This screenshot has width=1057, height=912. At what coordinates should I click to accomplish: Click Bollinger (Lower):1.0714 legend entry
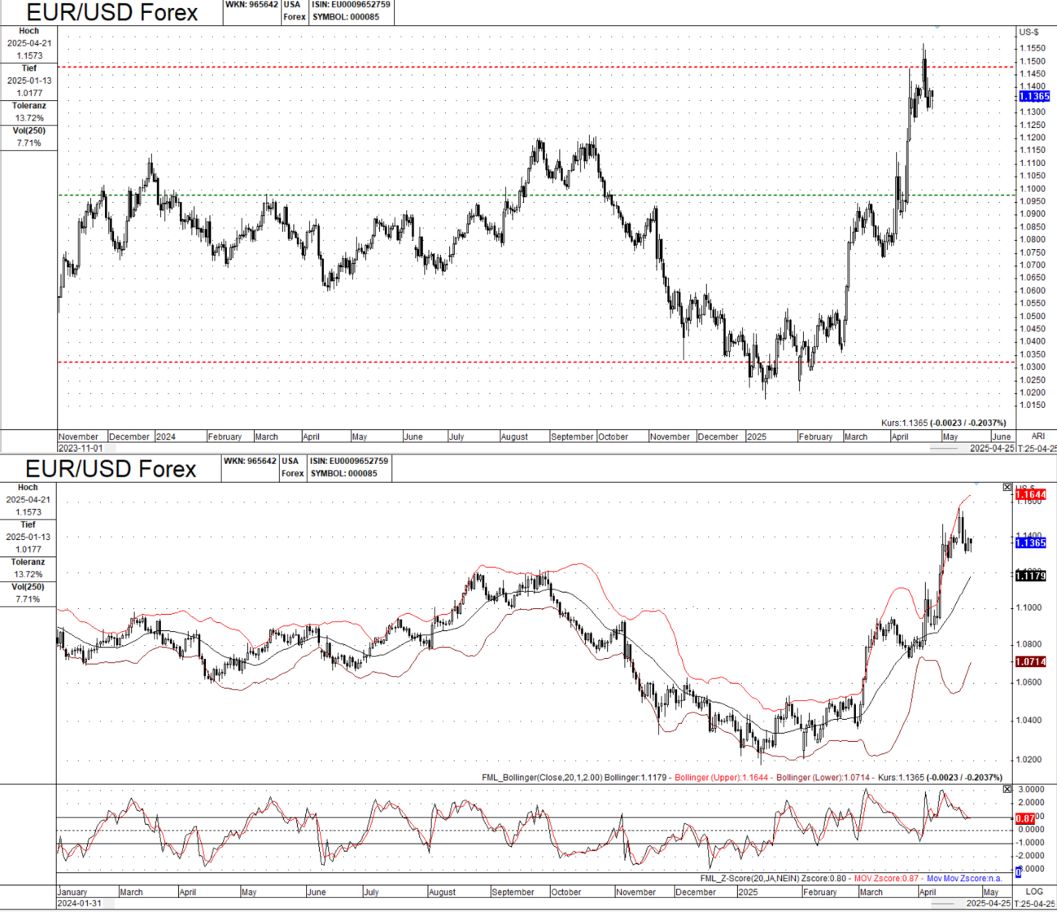tap(822, 777)
